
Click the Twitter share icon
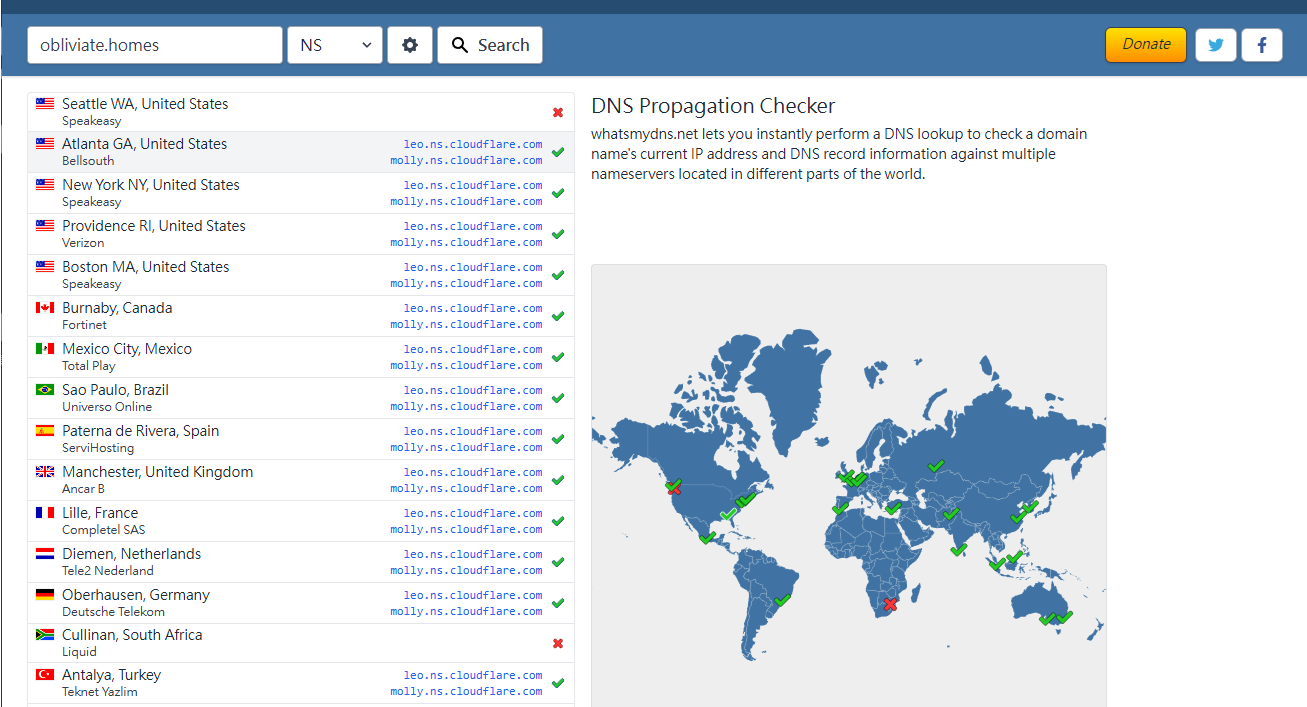(1215, 45)
